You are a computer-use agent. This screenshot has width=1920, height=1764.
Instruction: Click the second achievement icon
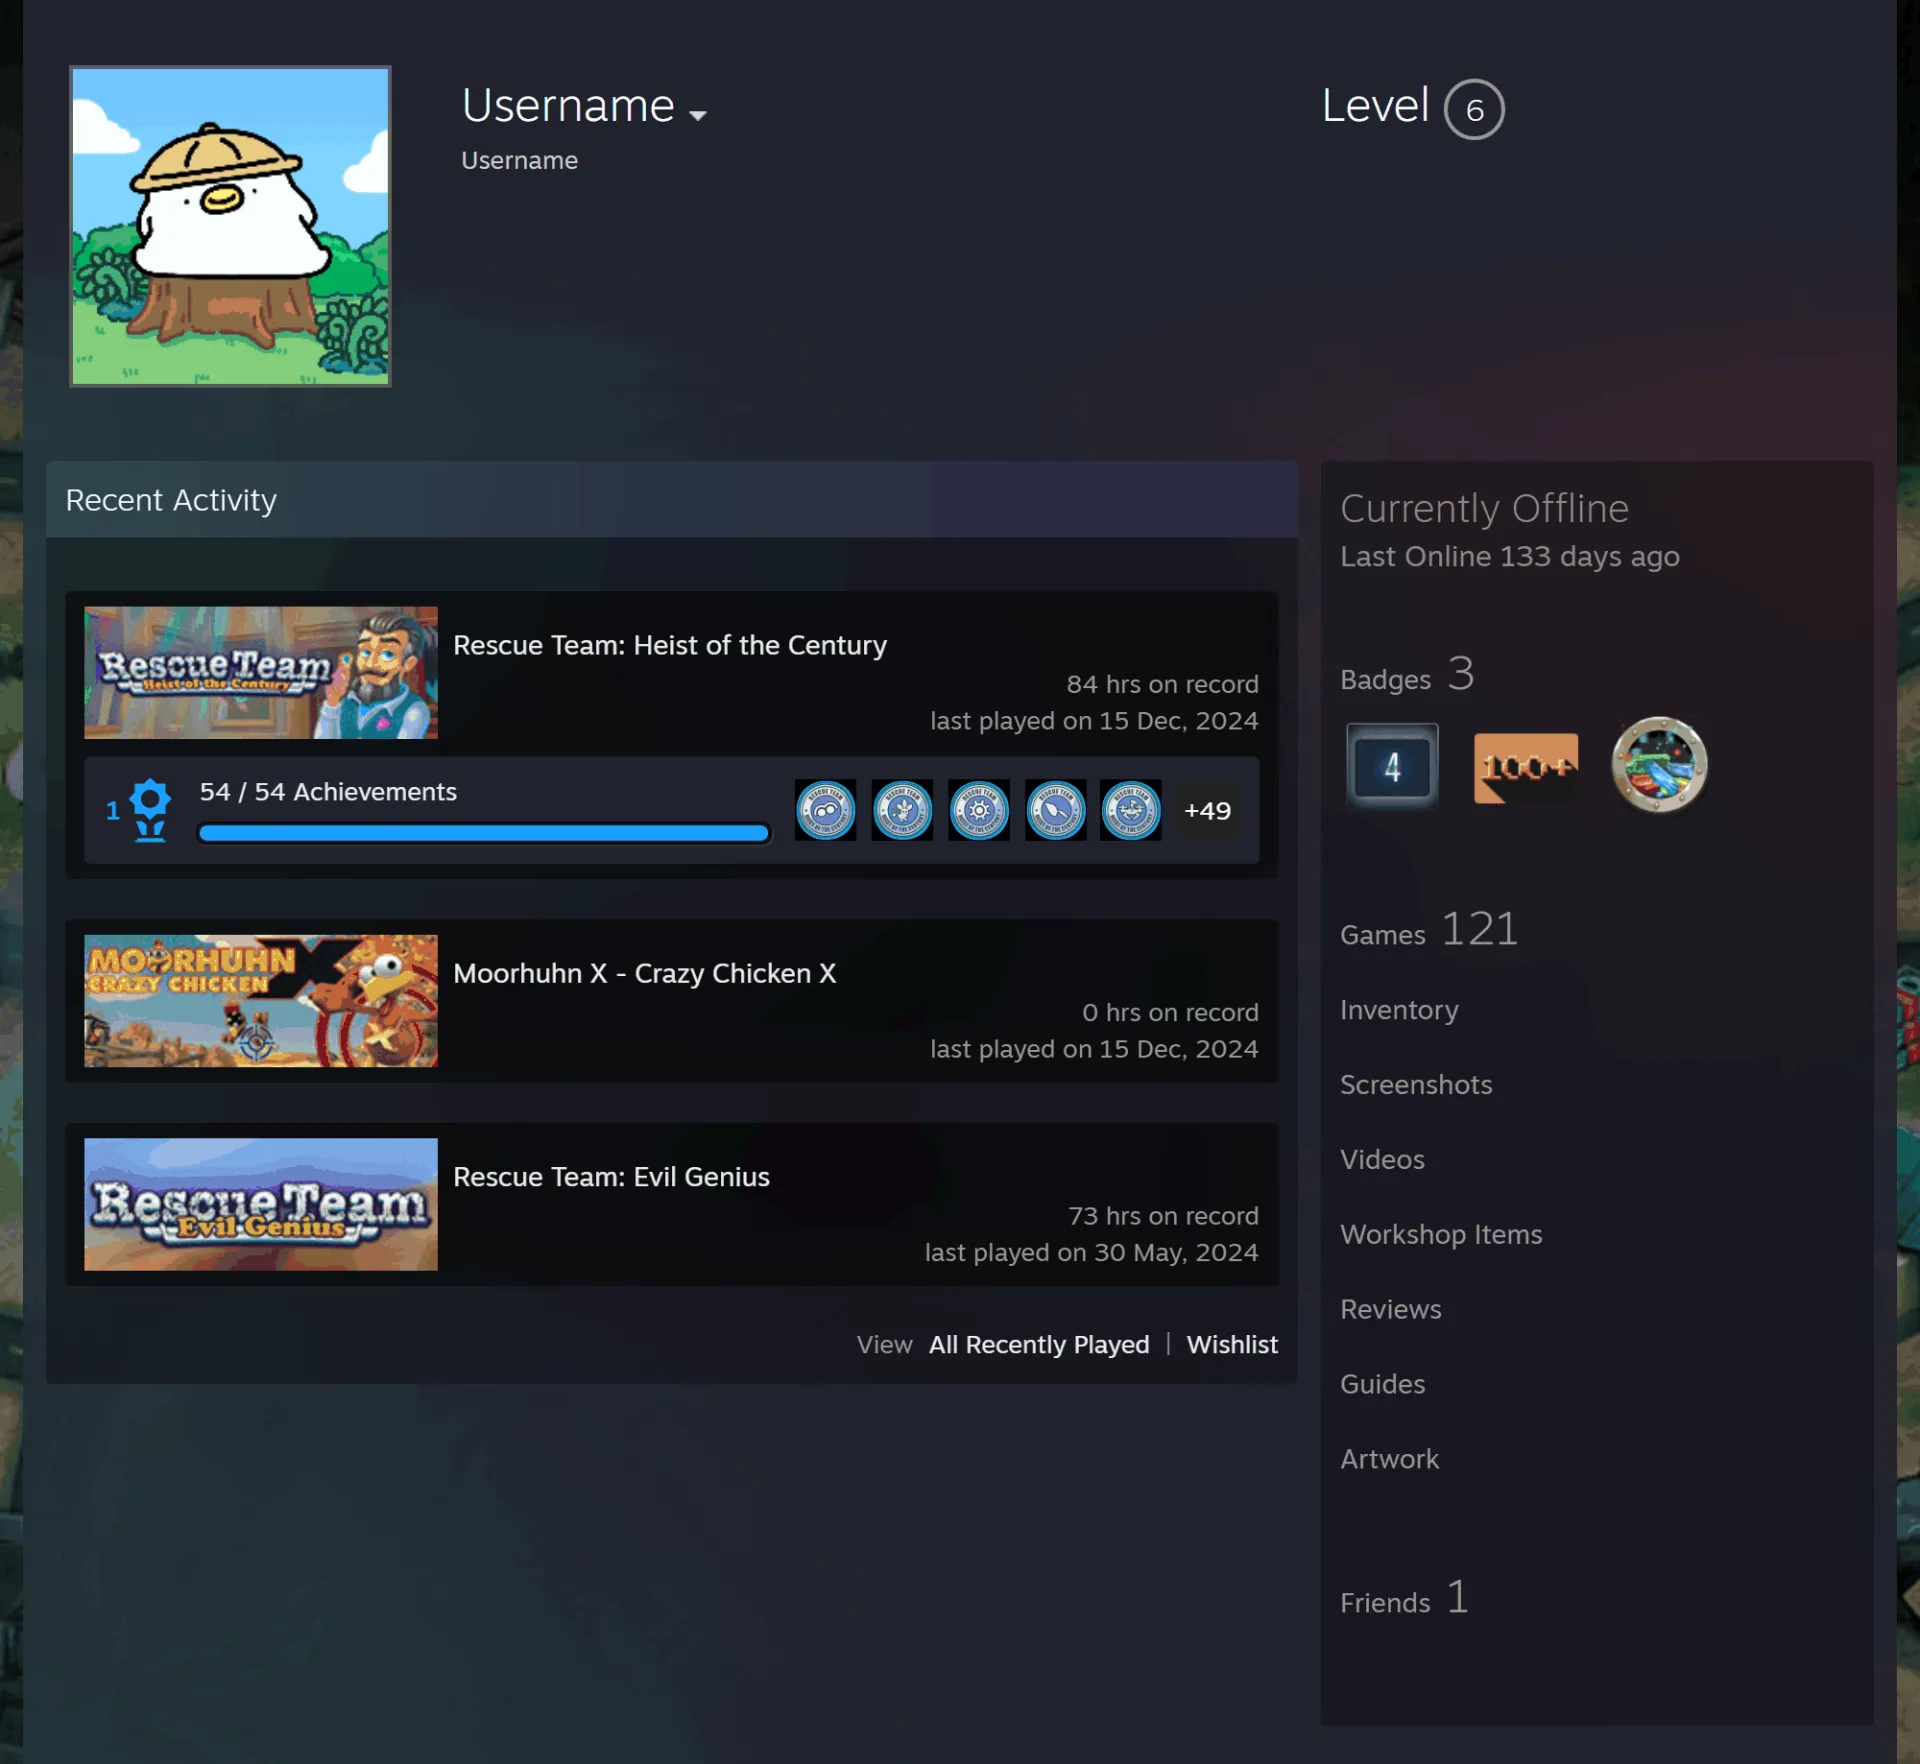coord(902,810)
